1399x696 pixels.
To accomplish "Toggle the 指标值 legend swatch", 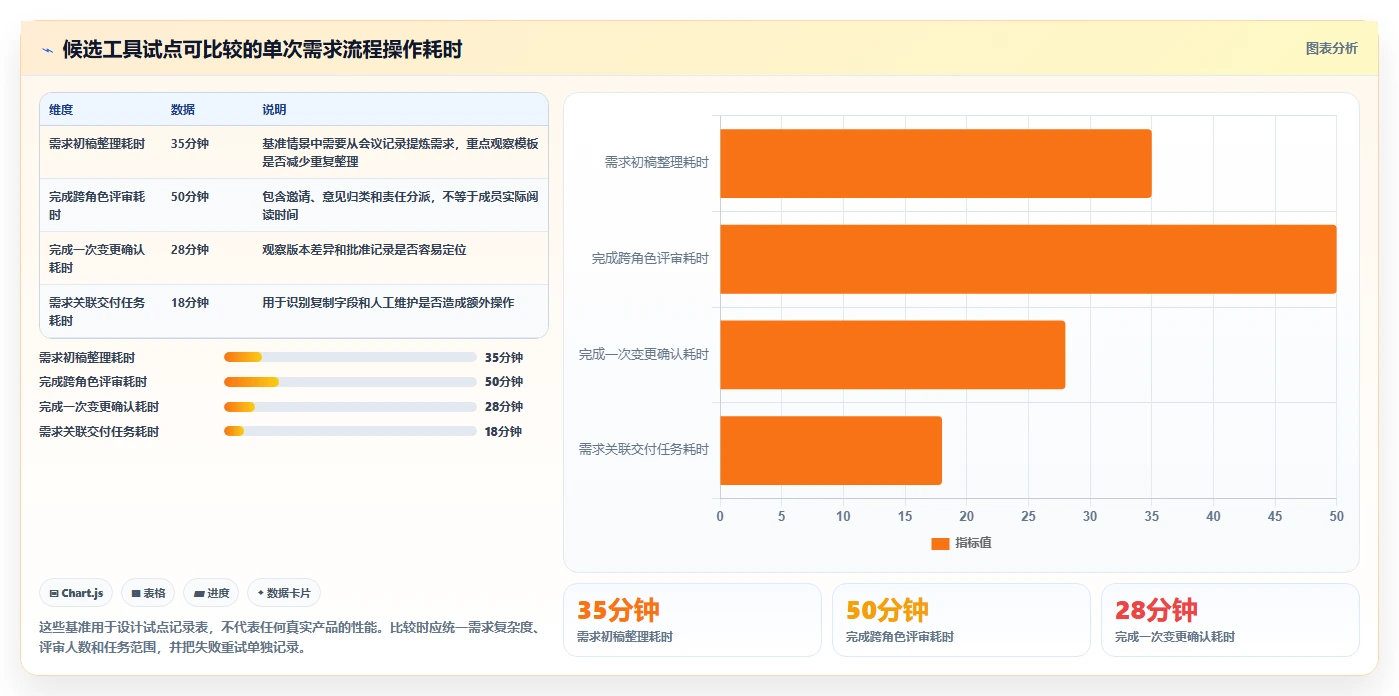I will [940, 543].
